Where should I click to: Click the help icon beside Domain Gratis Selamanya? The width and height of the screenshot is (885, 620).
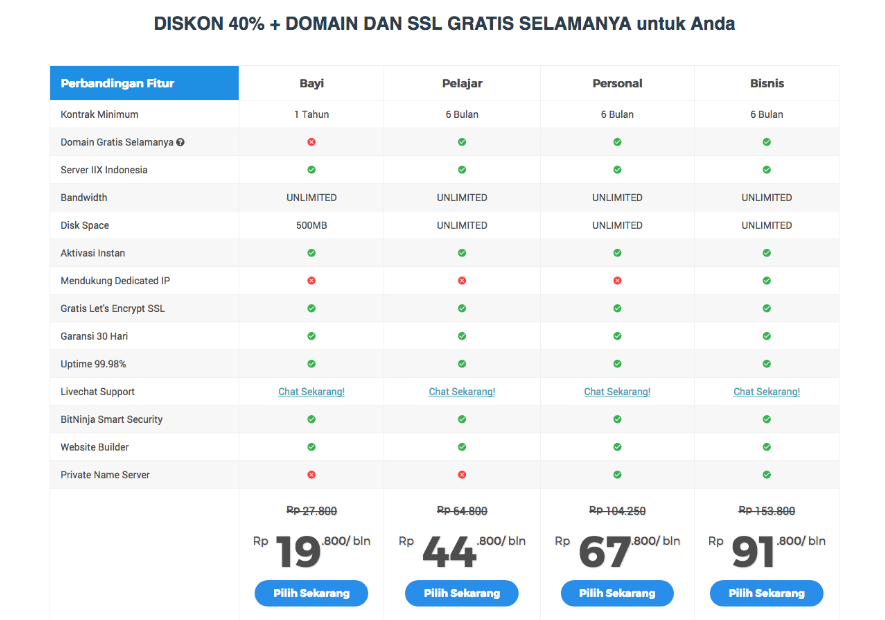180,142
